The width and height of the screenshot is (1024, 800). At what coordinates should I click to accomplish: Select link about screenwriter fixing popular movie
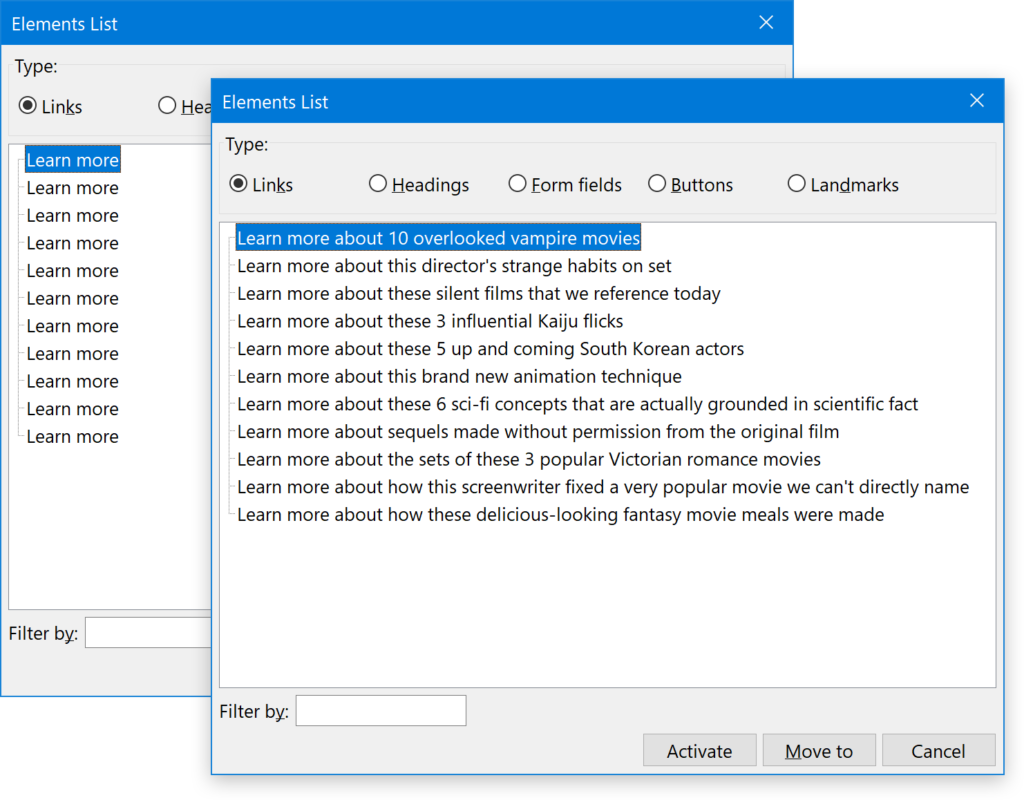(603, 487)
